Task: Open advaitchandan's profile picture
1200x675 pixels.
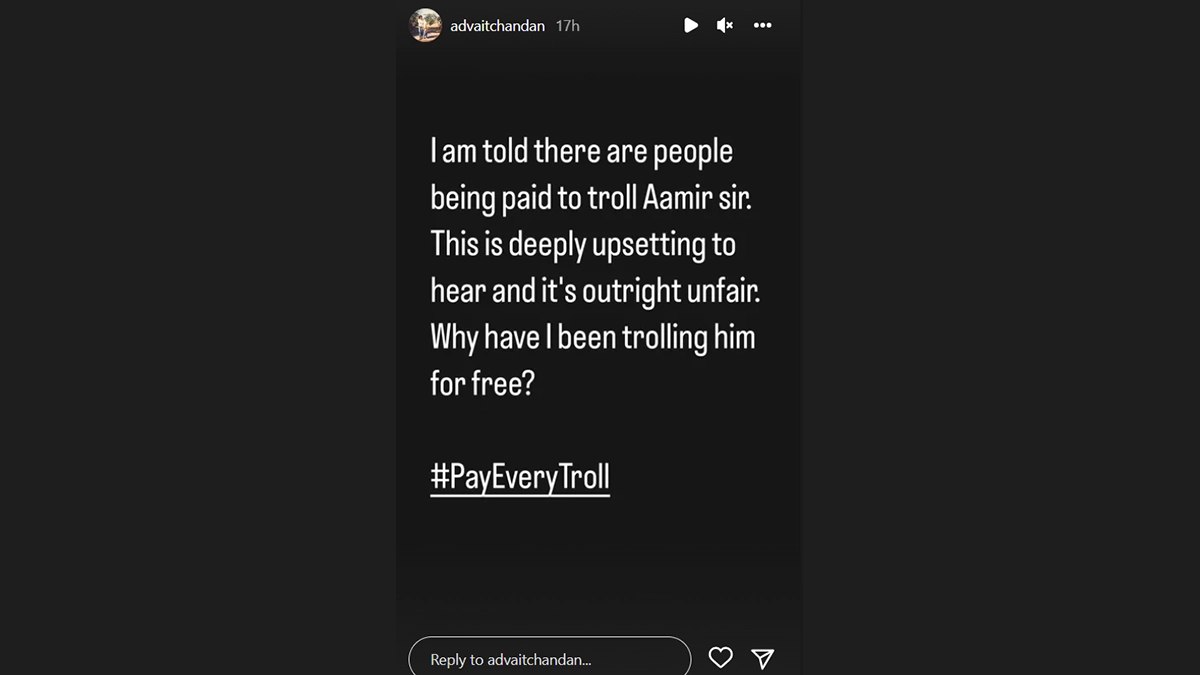Action: [x=425, y=25]
